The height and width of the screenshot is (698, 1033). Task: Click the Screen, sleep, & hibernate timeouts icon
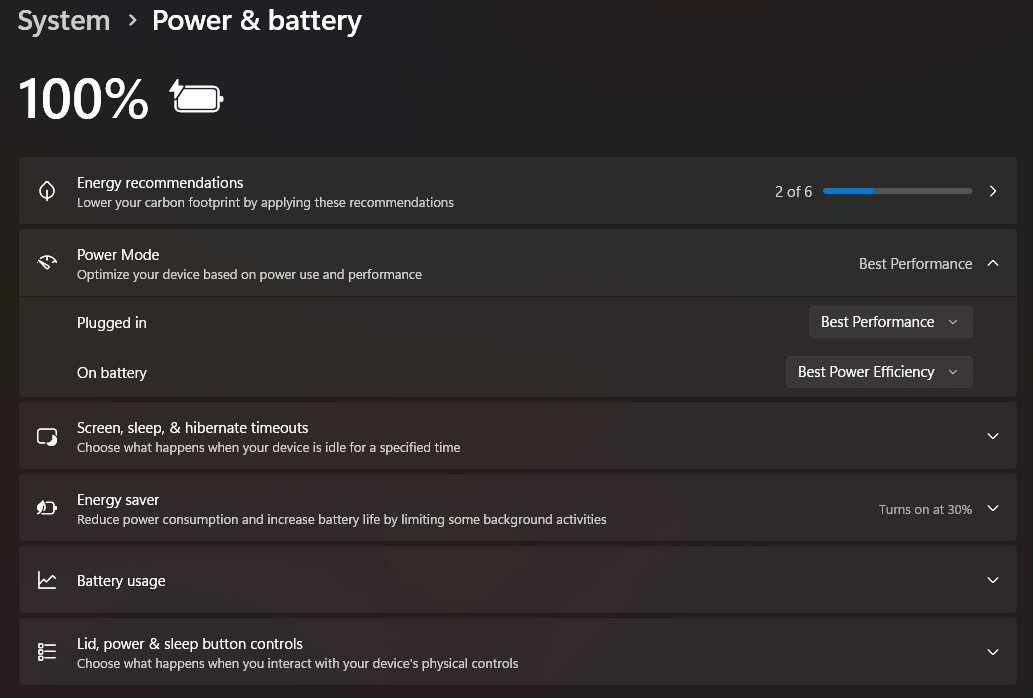tap(47, 435)
